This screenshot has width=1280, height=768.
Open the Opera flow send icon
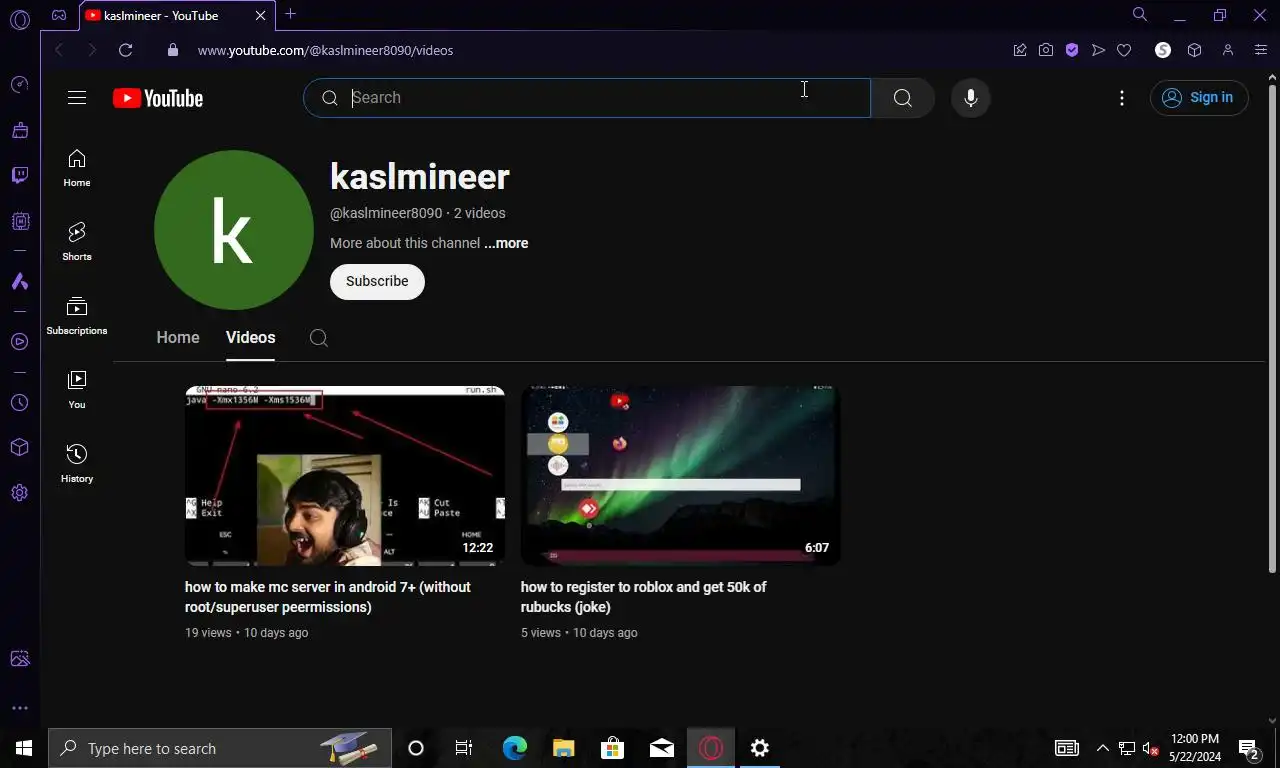tap(1098, 50)
